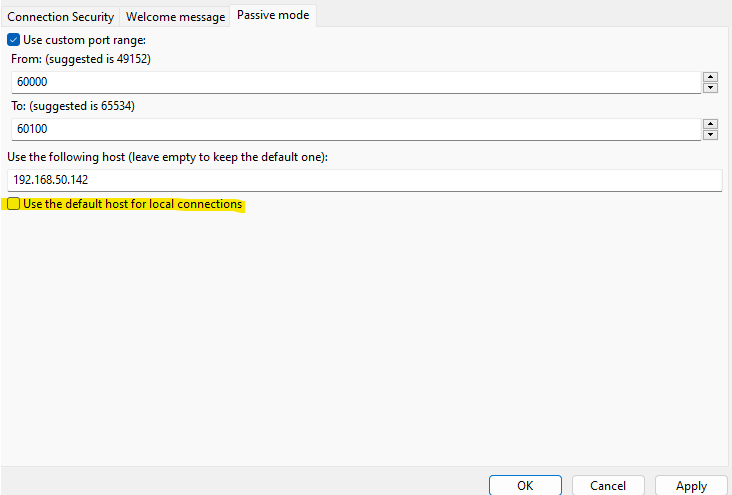Click the host field showing 192.168.50.142
The width and height of the screenshot is (732, 495).
pyautogui.click(x=363, y=180)
